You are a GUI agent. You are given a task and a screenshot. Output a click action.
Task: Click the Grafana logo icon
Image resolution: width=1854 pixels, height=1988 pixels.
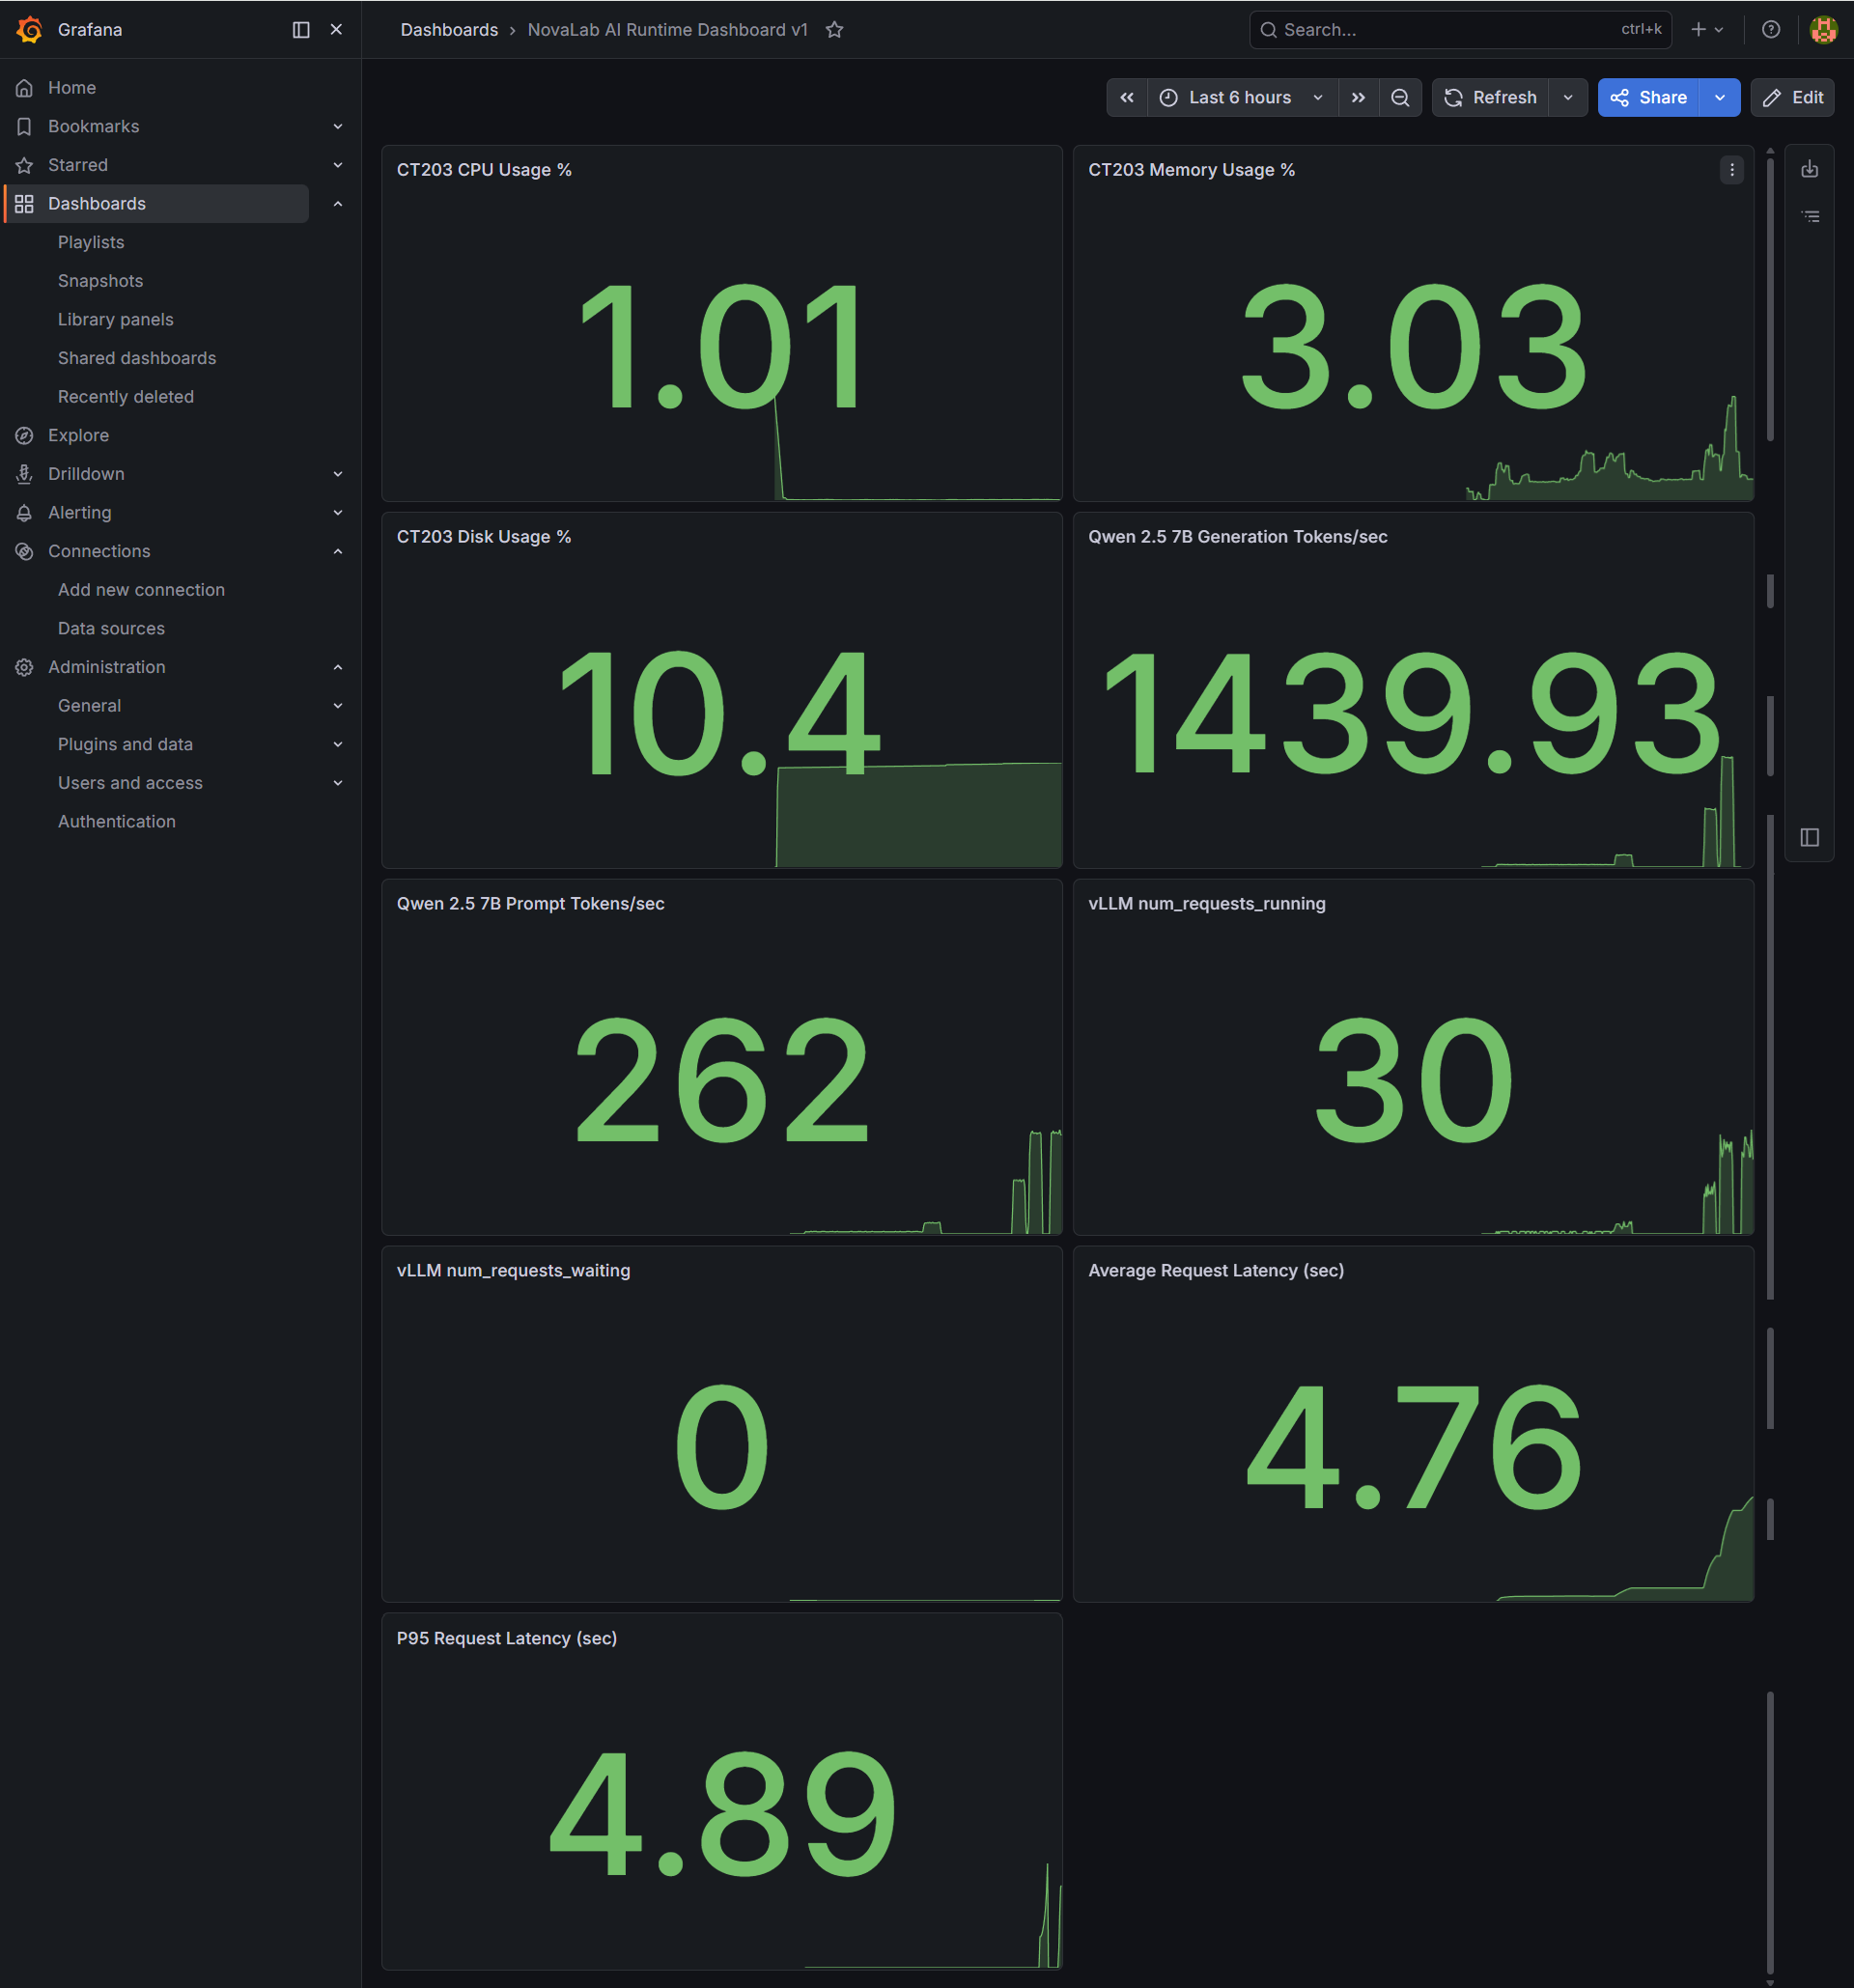click(x=29, y=30)
